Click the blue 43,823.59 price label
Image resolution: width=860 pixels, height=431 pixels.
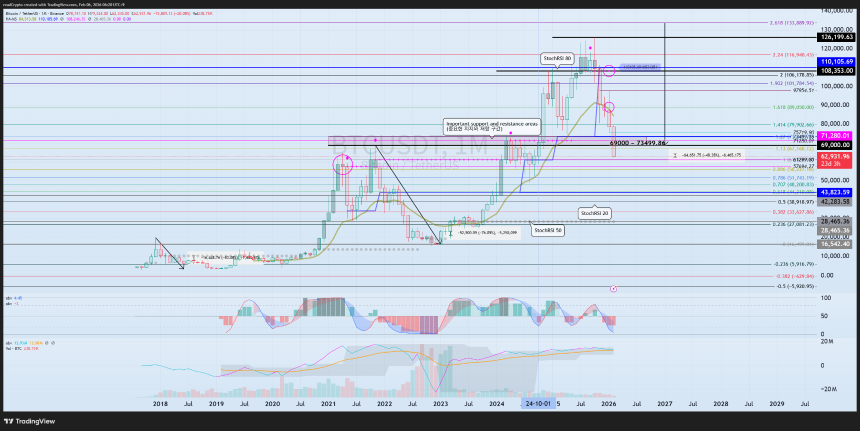(x=835, y=192)
